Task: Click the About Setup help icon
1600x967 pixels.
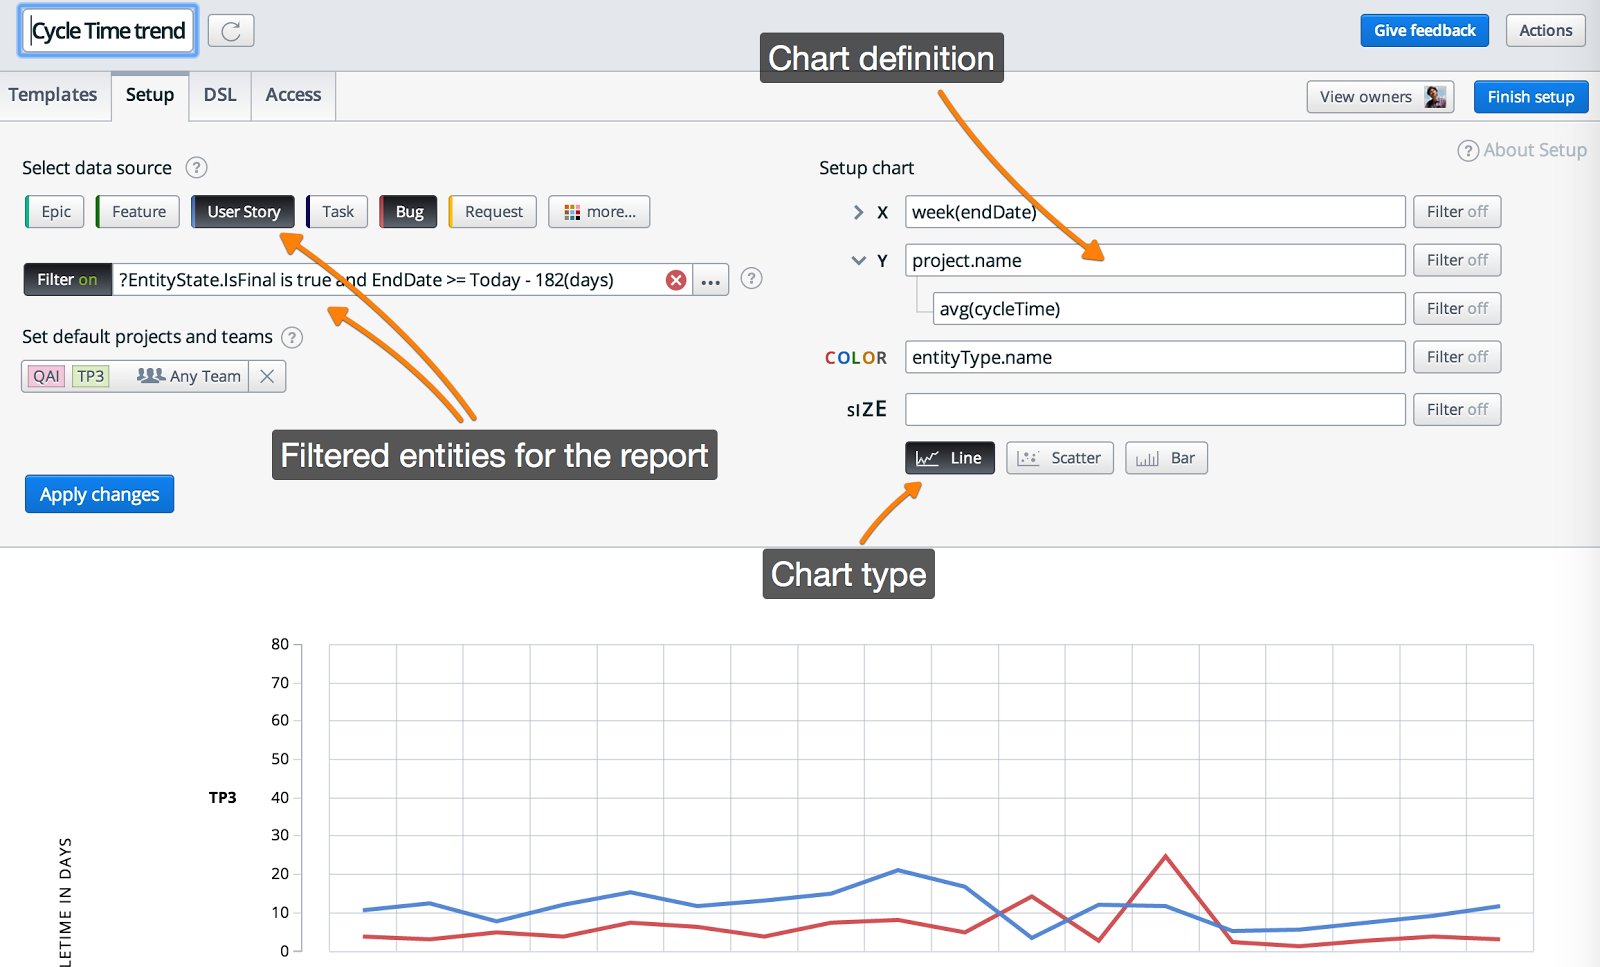Action: [1468, 151]
